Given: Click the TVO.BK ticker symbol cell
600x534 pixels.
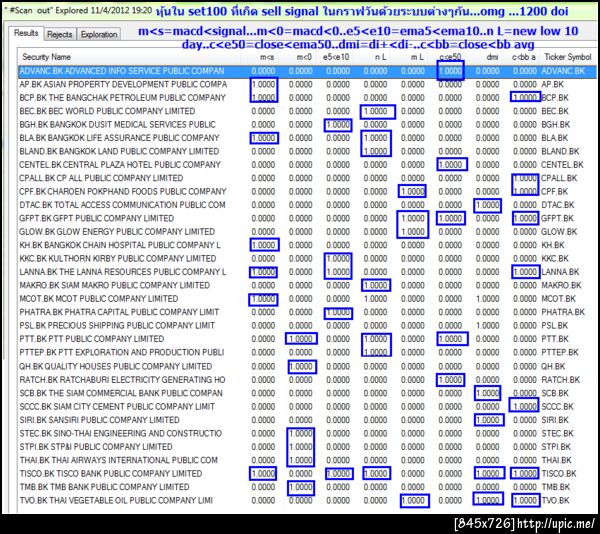Looking at the screenshot, I should click(556, 500).
